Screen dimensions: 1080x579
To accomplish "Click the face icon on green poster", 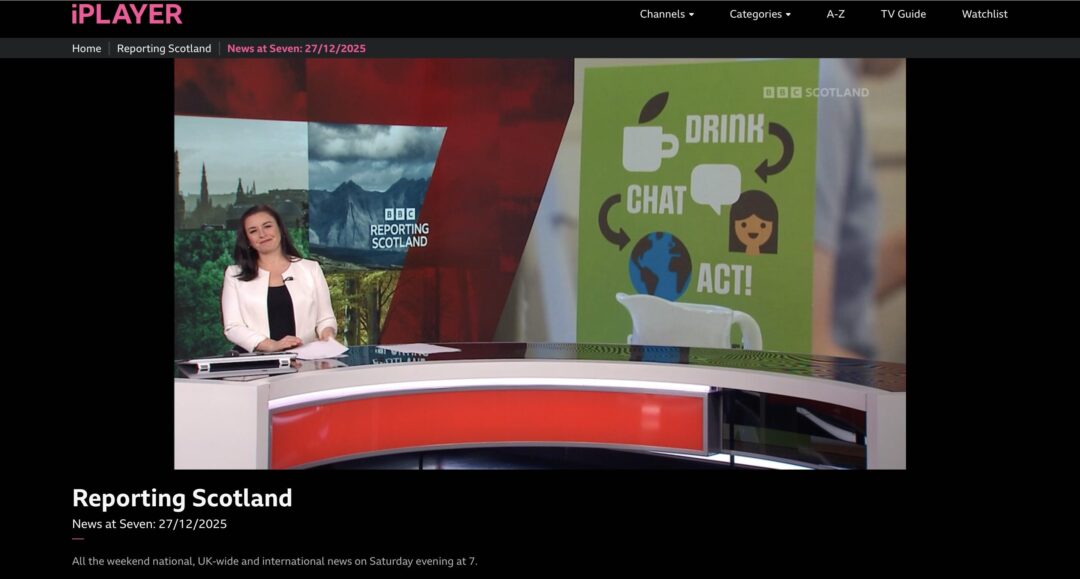I will coord(754,223).
